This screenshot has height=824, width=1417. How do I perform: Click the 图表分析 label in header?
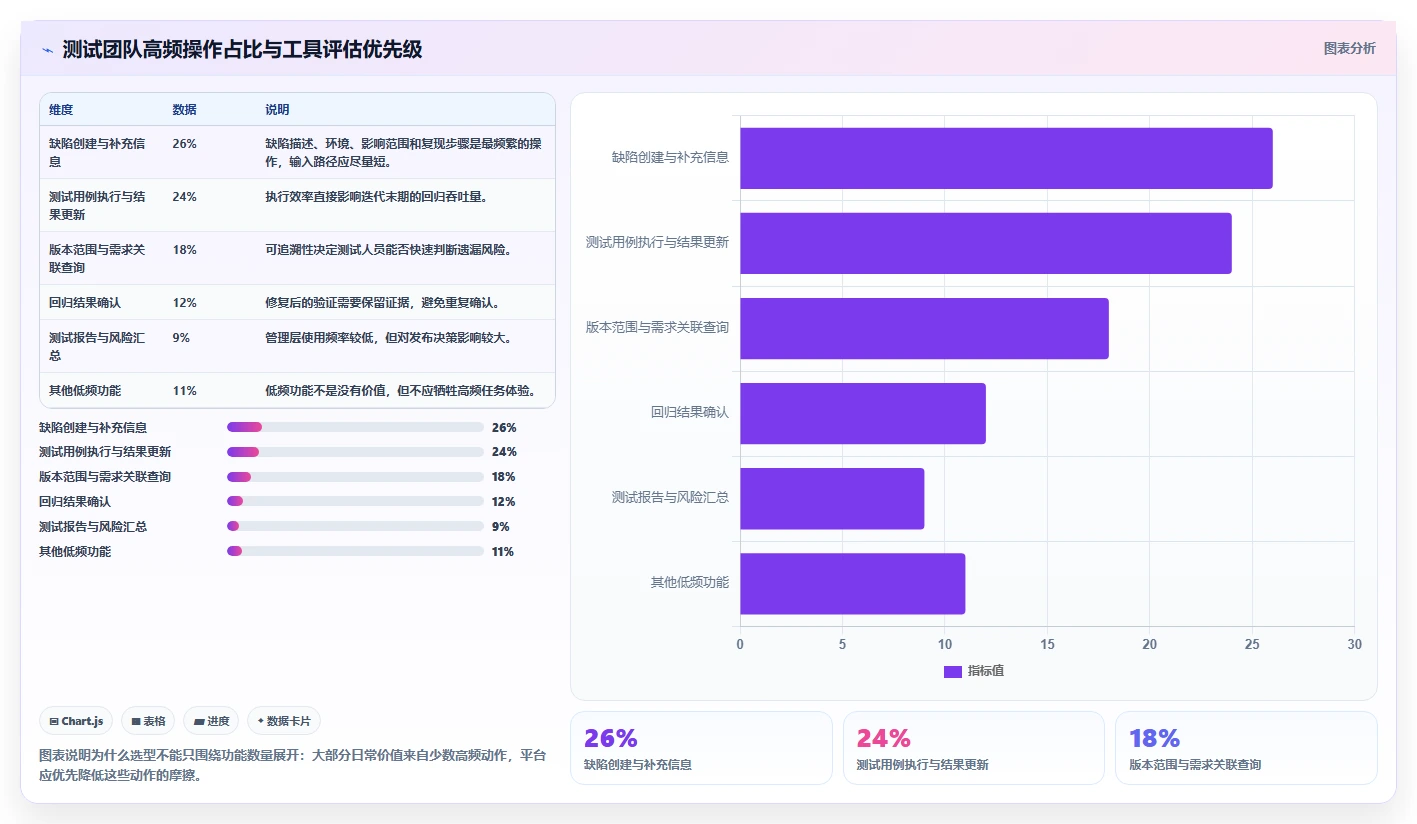pos(1349,48)
